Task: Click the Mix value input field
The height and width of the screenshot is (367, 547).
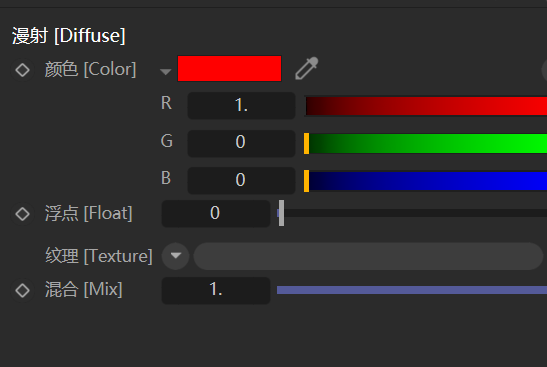Action: point(216,290)
